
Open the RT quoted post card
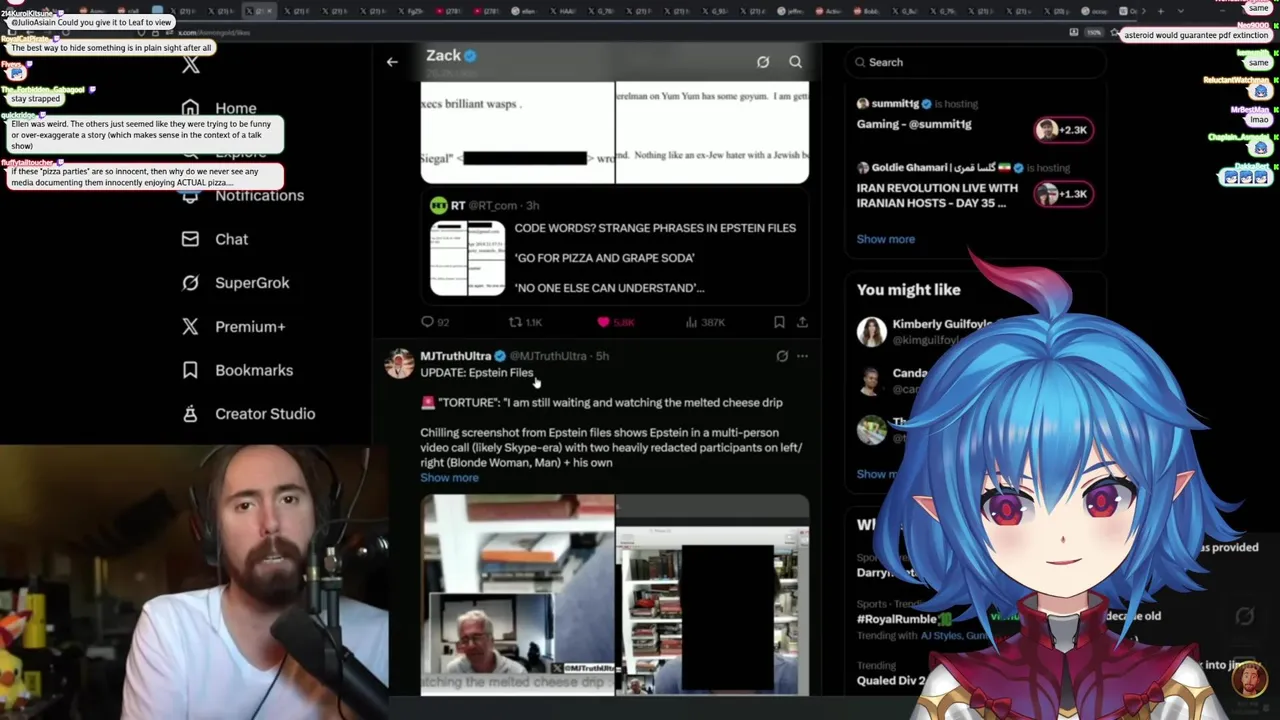tap(614, 247)
